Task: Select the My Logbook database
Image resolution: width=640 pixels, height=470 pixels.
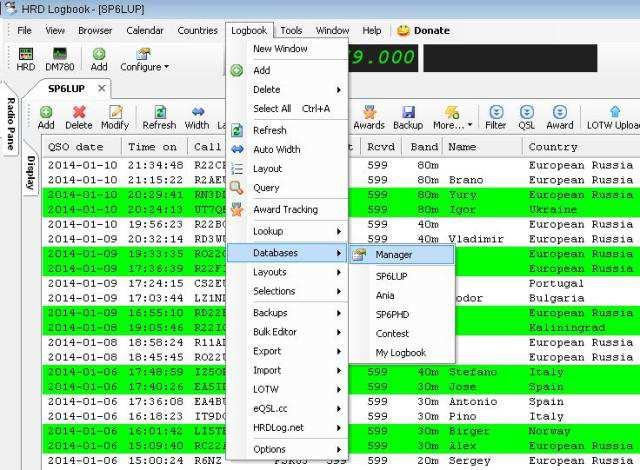Action: click(402, 353)
